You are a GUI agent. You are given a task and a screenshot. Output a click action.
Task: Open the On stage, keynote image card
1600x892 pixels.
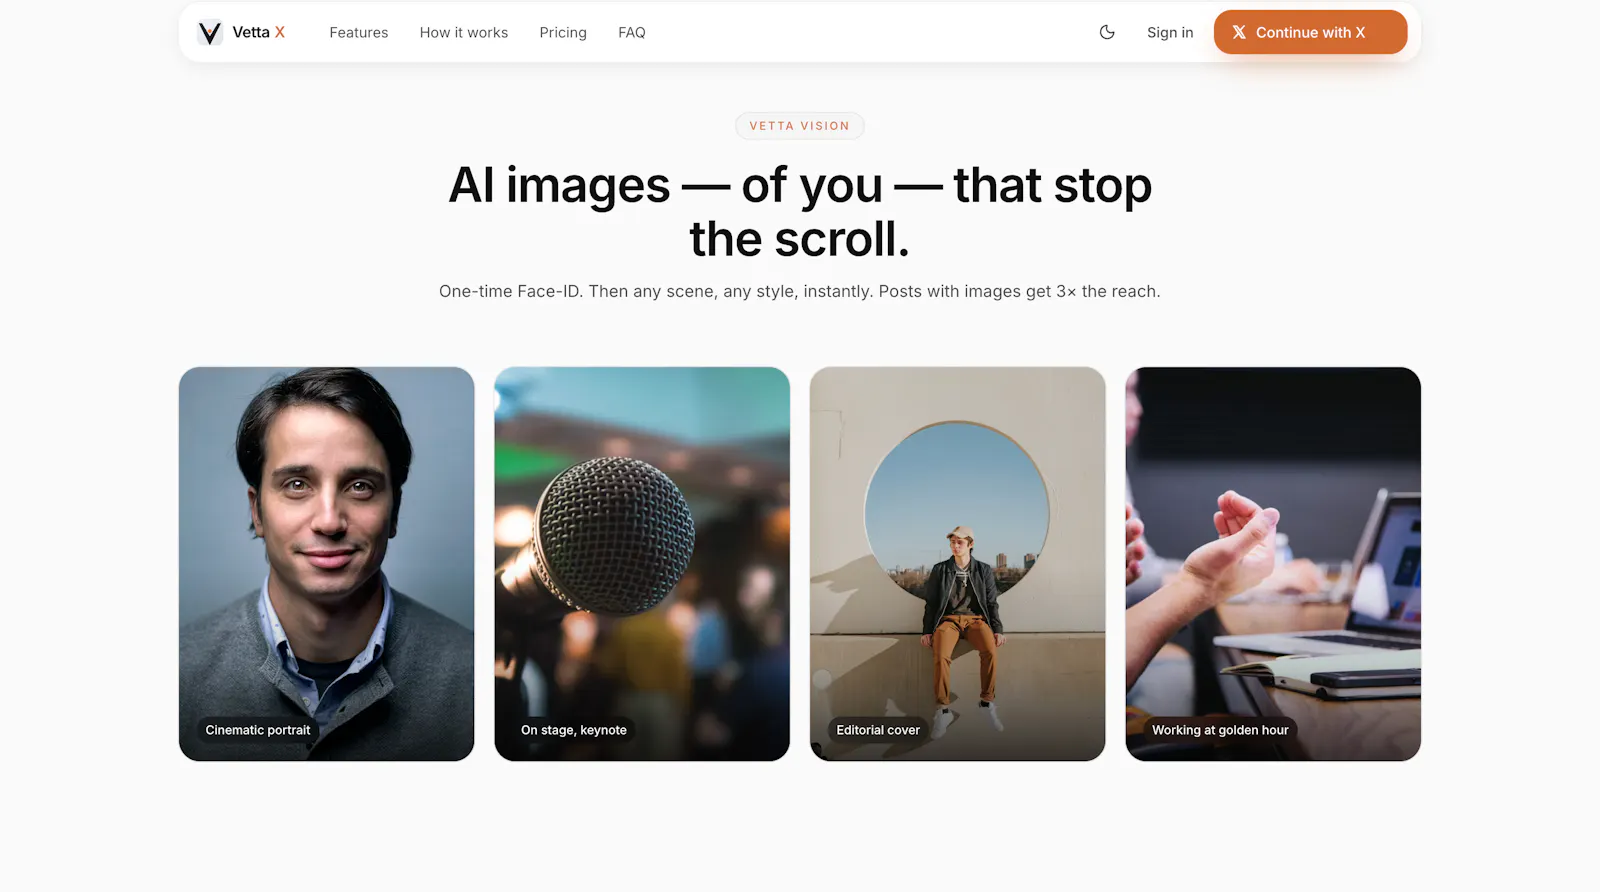[642, 564]
